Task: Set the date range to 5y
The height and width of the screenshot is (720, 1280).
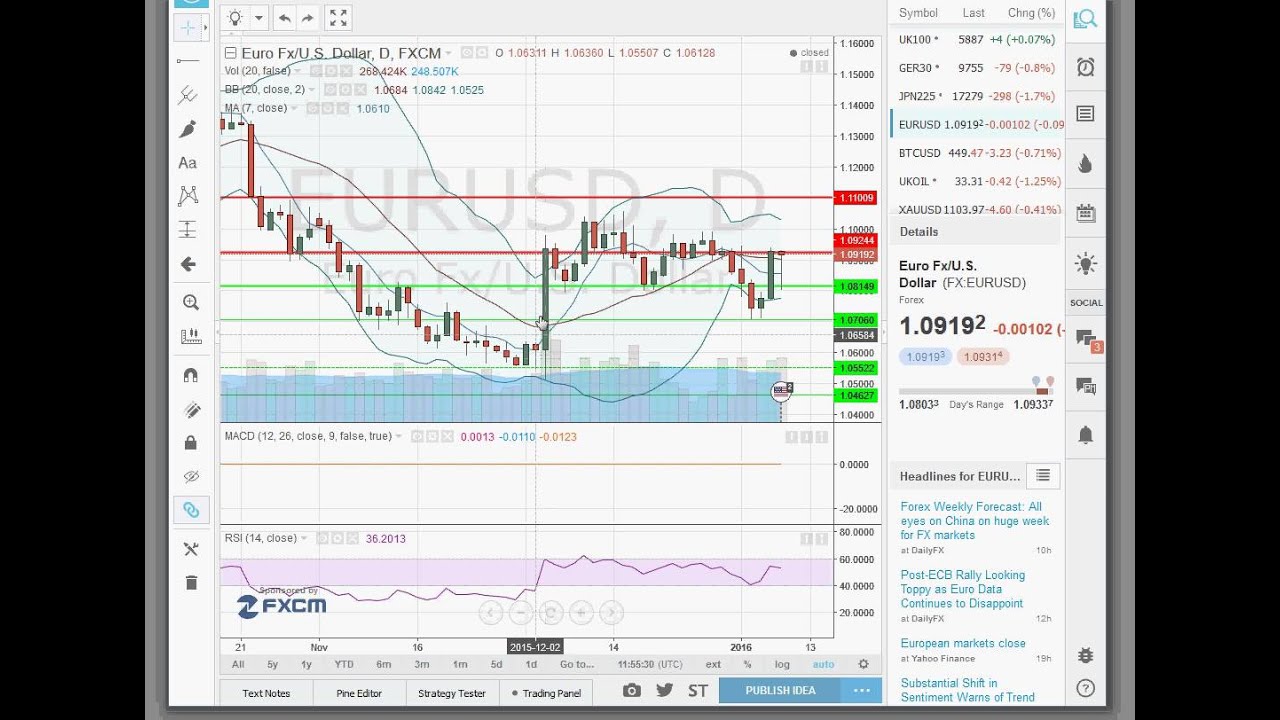Action: click(272, 664)
